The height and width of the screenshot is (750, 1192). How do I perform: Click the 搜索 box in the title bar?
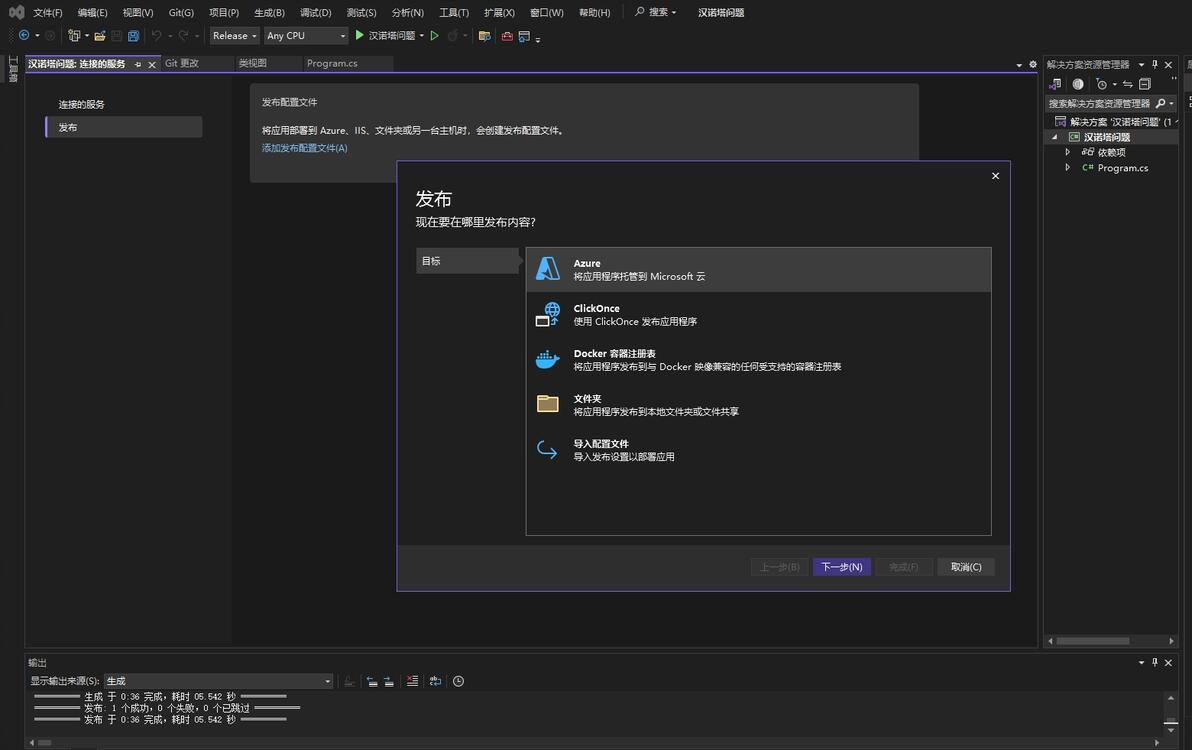pos(656,12)
